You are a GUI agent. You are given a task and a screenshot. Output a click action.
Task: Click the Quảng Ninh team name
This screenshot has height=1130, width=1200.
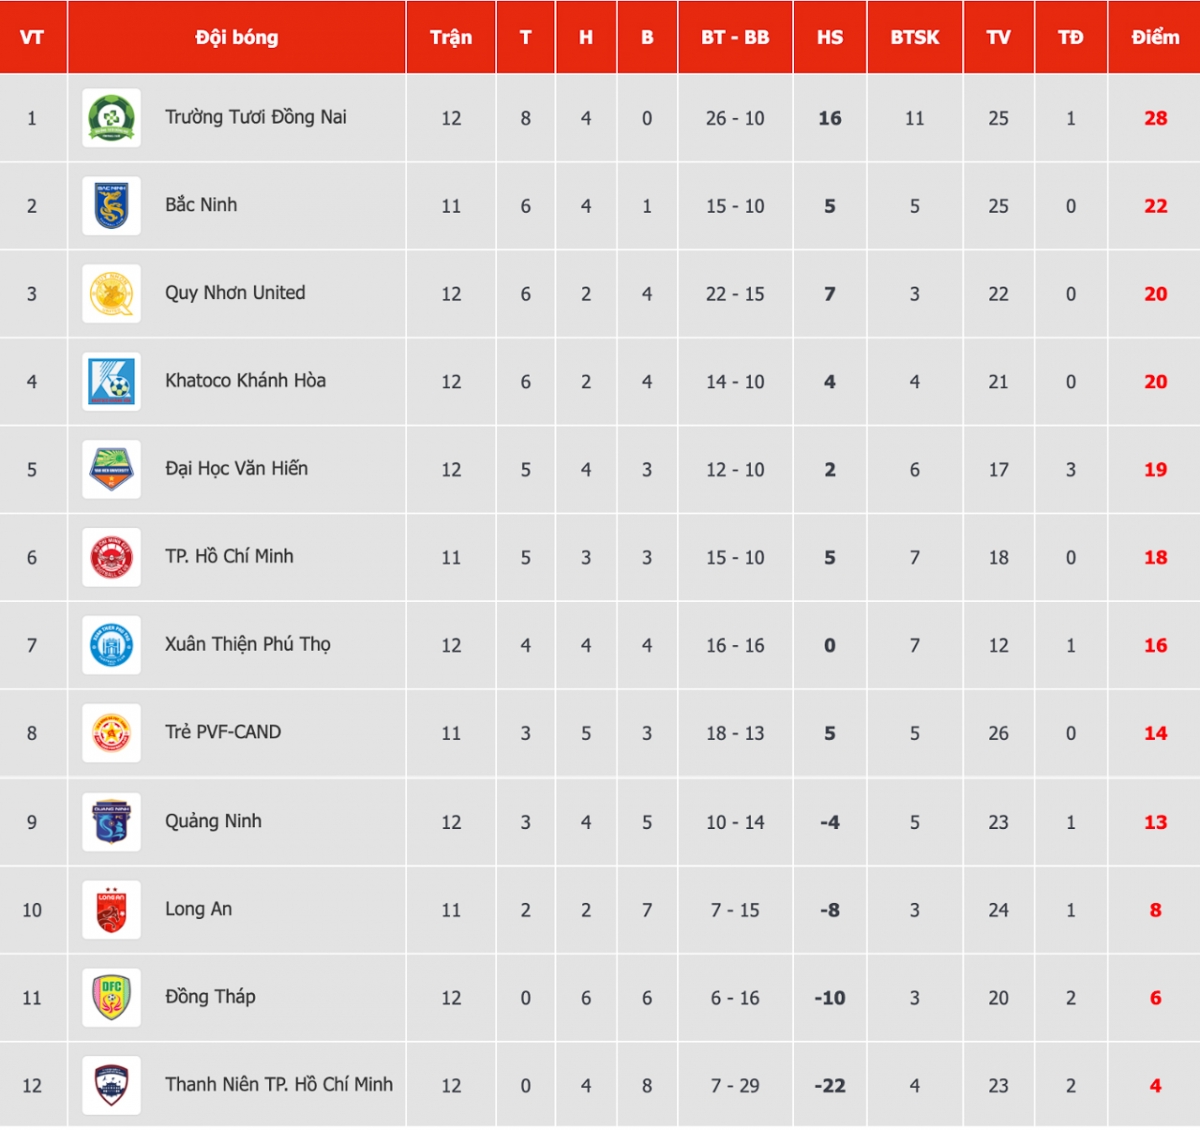click(x=213, y=821)
